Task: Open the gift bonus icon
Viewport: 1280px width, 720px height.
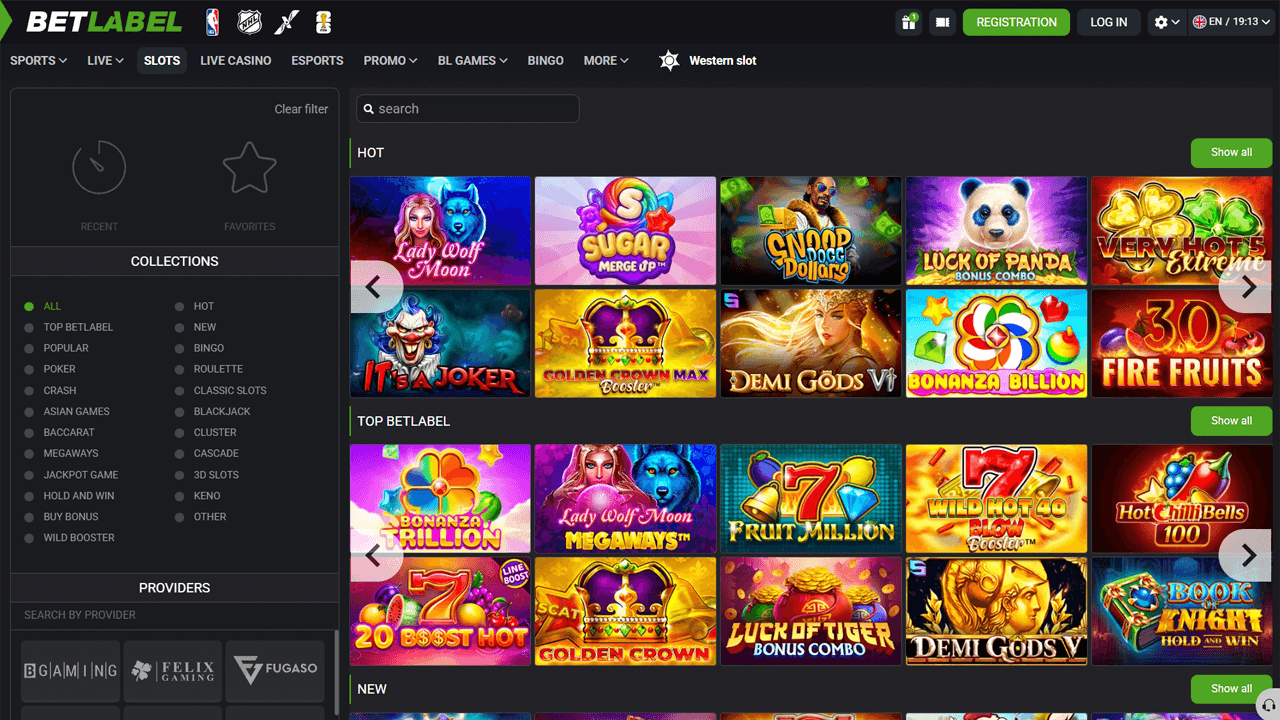Action: tap(909, 22)
